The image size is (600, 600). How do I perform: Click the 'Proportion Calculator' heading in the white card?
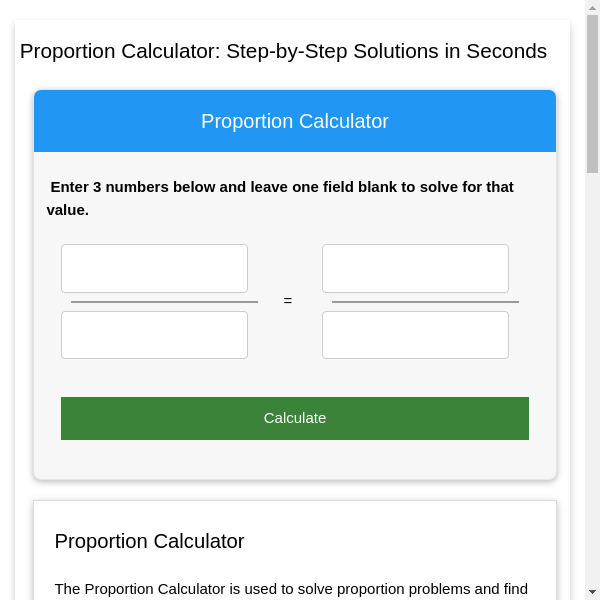[x=149, y=541]
